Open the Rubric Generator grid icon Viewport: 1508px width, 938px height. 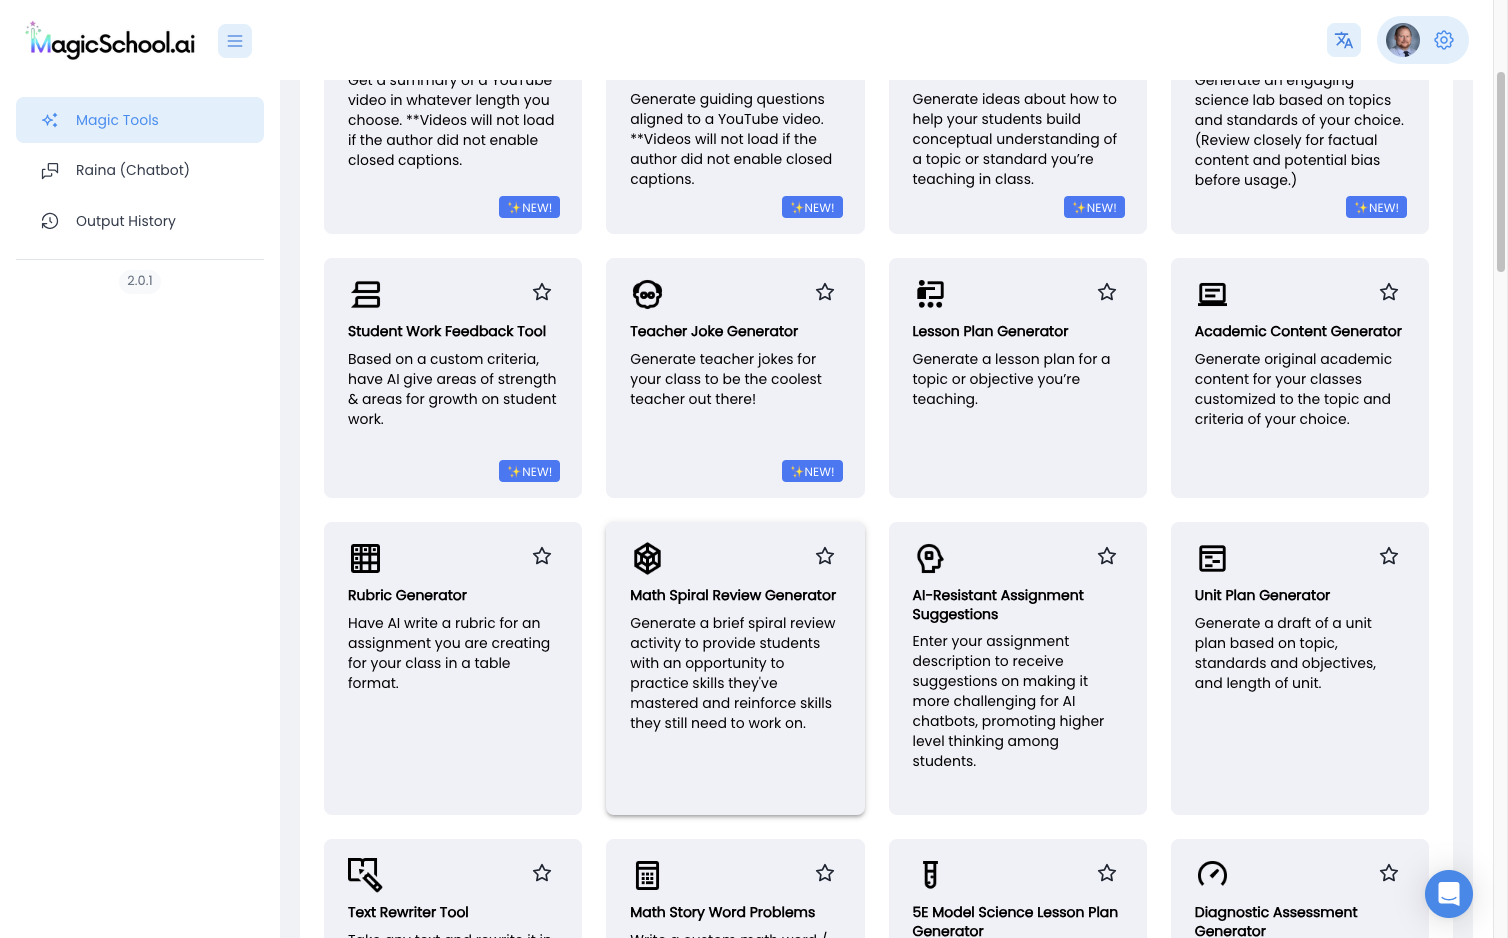366,558
